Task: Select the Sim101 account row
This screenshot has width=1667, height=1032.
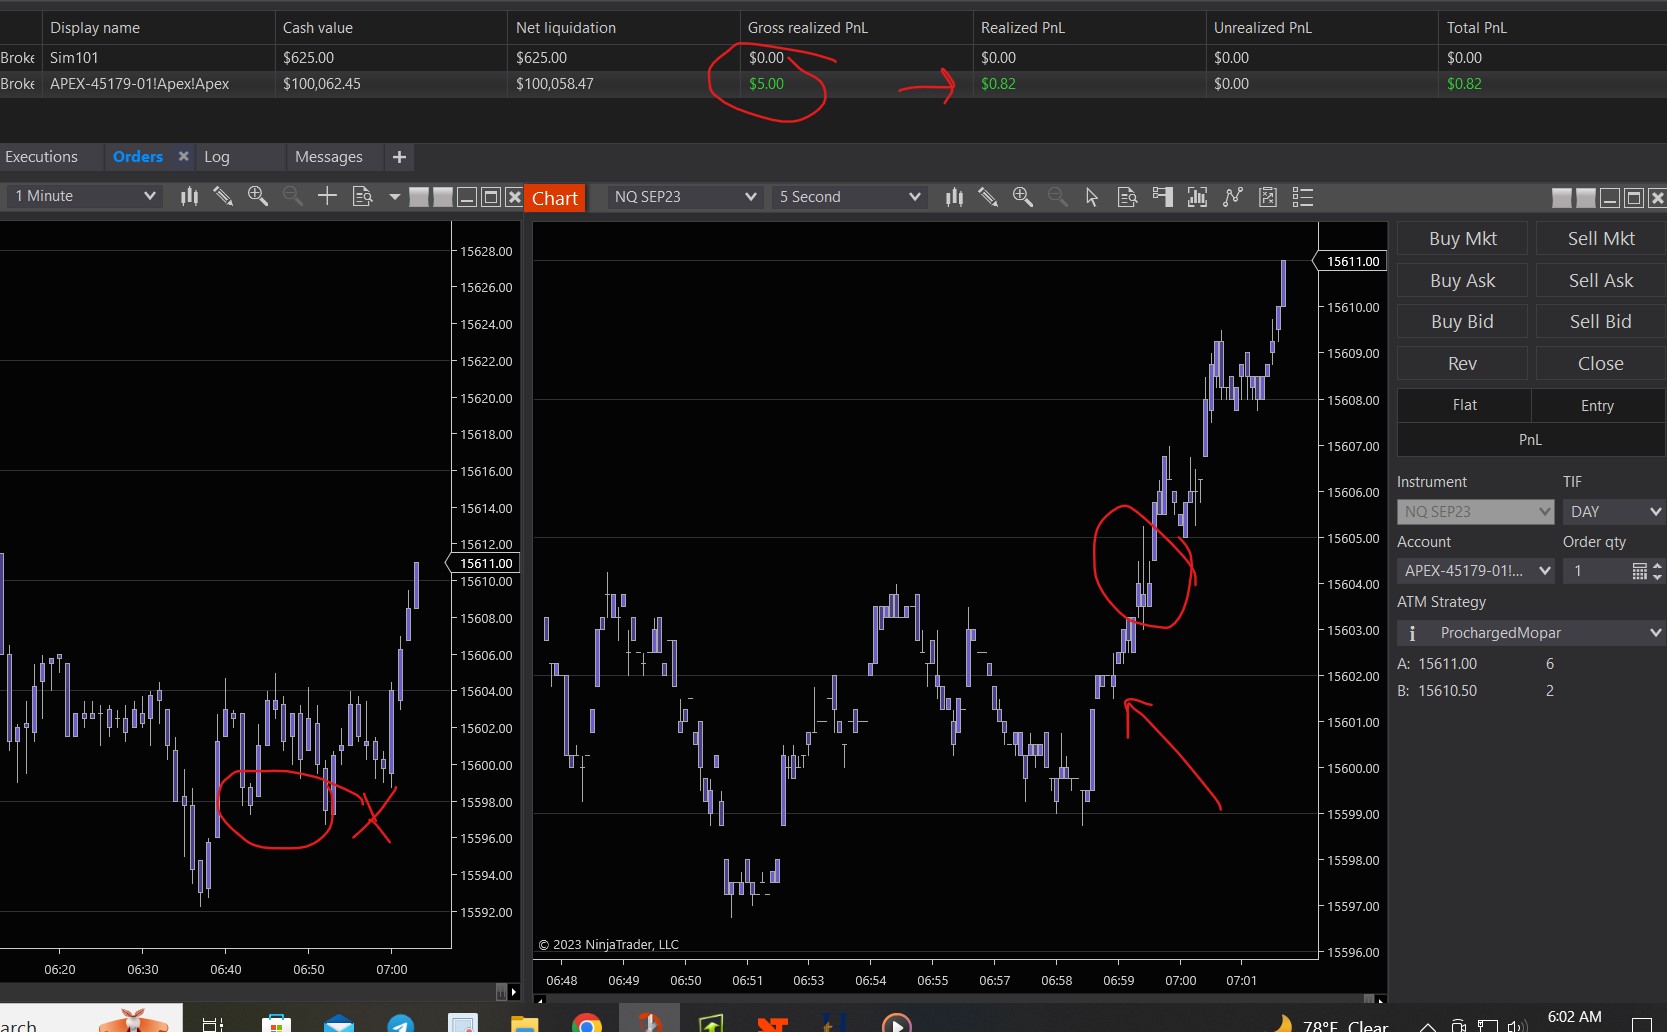Action: [833, 58]
